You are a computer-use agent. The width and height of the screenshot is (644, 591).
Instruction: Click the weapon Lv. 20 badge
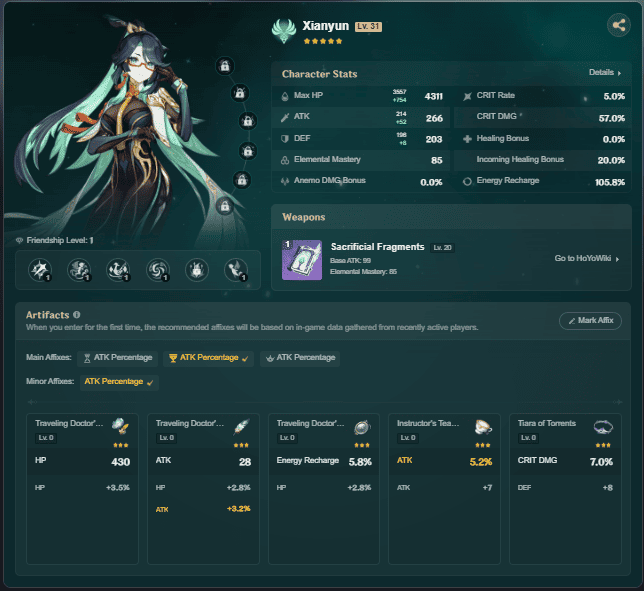(442, 248)
